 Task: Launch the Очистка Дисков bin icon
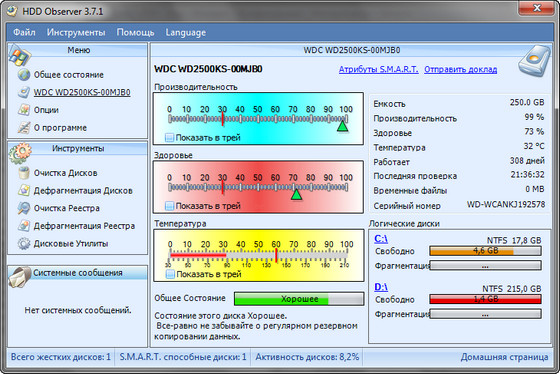(x=24, y=173)
